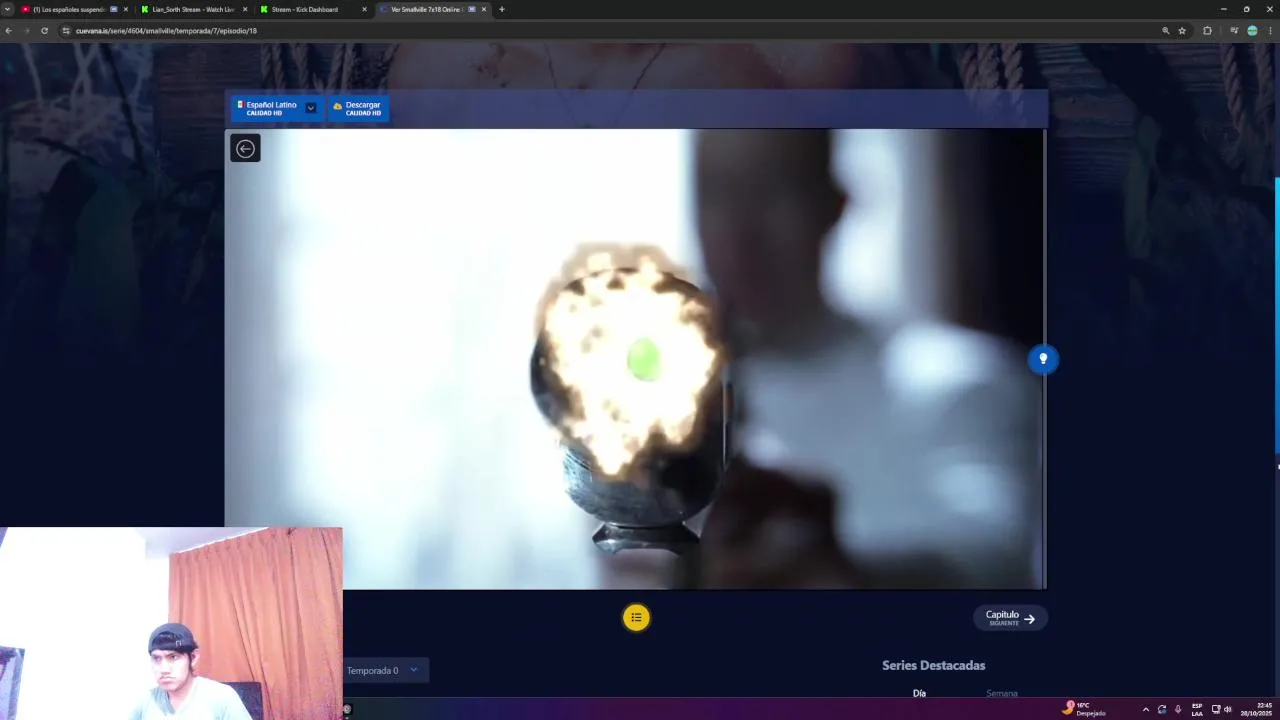View site information icon in address bar
This screenshot has height=720, width=1280.
click(x=66, y=31)
